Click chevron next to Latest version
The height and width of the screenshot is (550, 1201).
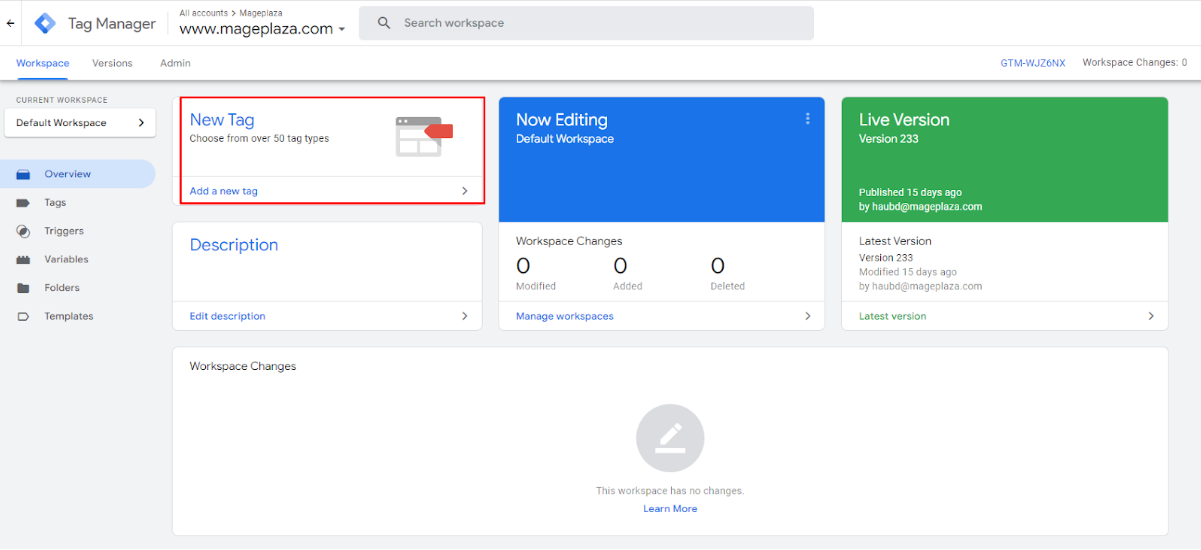(1151, 316)
